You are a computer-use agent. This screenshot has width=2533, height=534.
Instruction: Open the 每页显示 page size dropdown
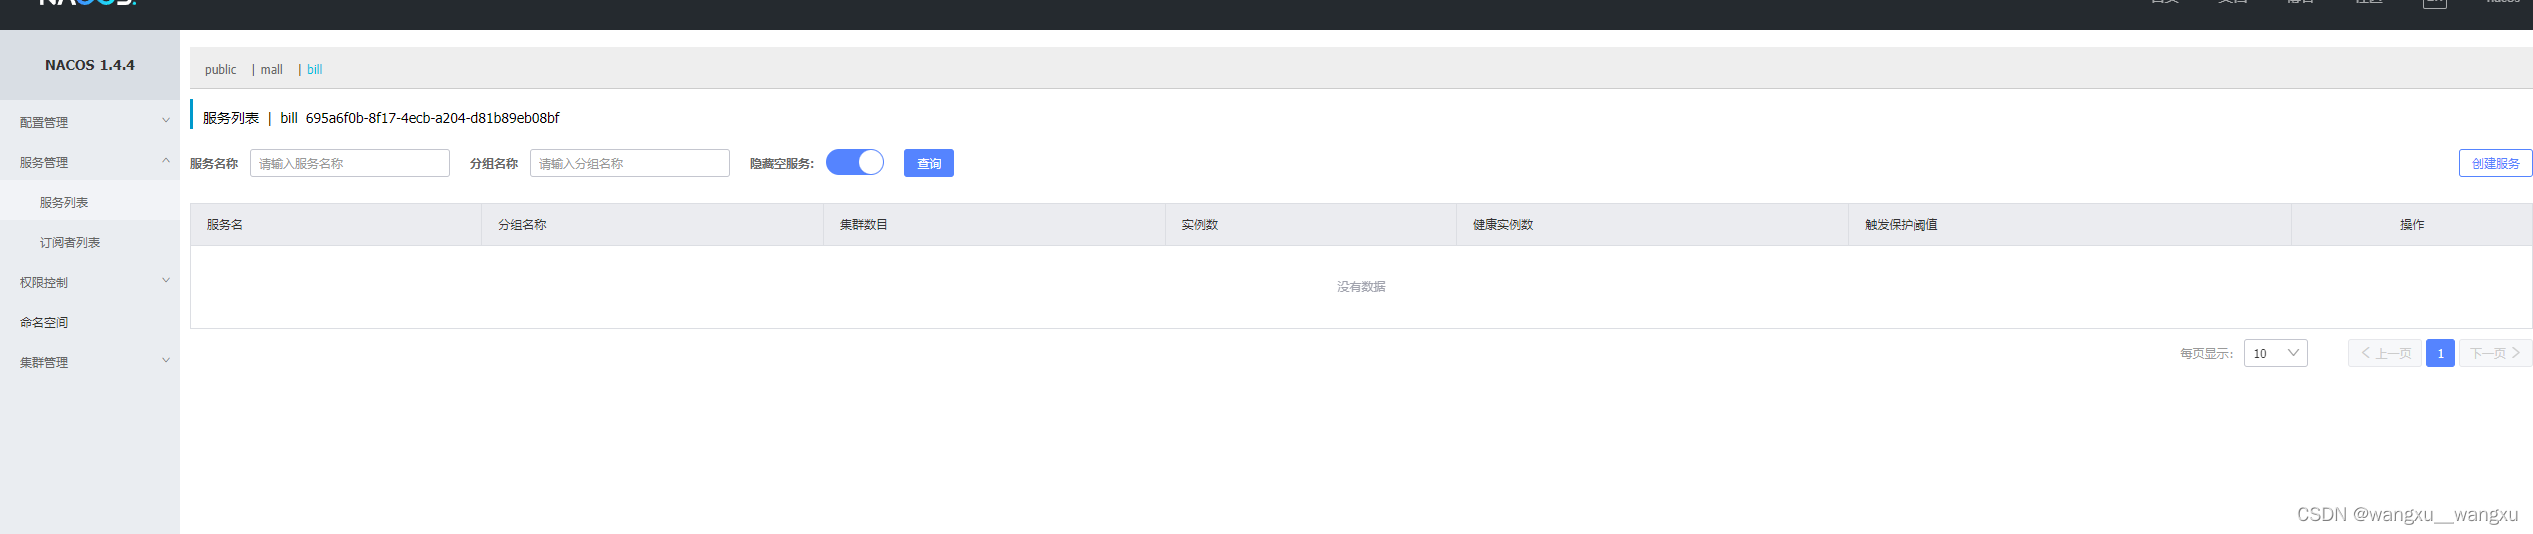(x=2275, y=353)
